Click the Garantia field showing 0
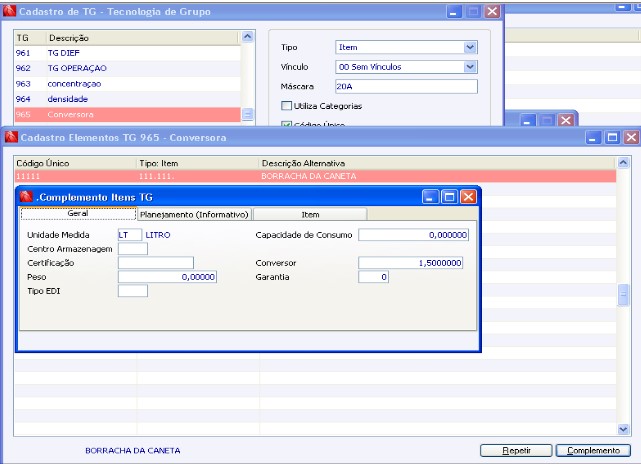The width and height of the screenshot is (641, 464). (373, 277)
